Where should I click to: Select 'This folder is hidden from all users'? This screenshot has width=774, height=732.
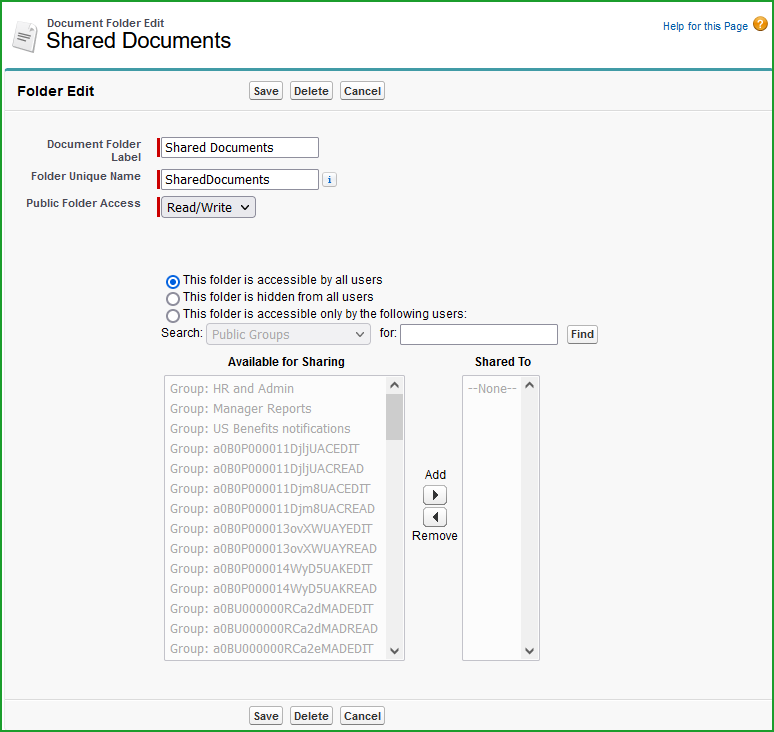click(173, 298)
